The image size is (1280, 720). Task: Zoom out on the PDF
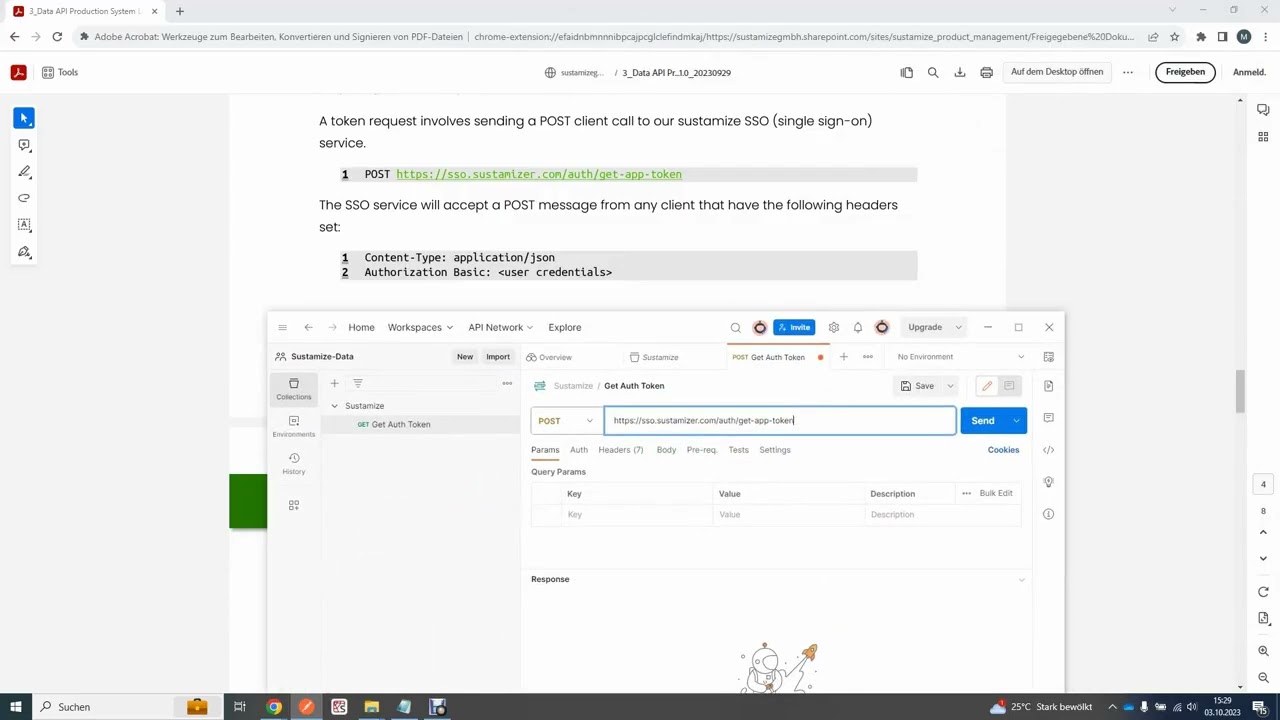(x=1263, y=677)
